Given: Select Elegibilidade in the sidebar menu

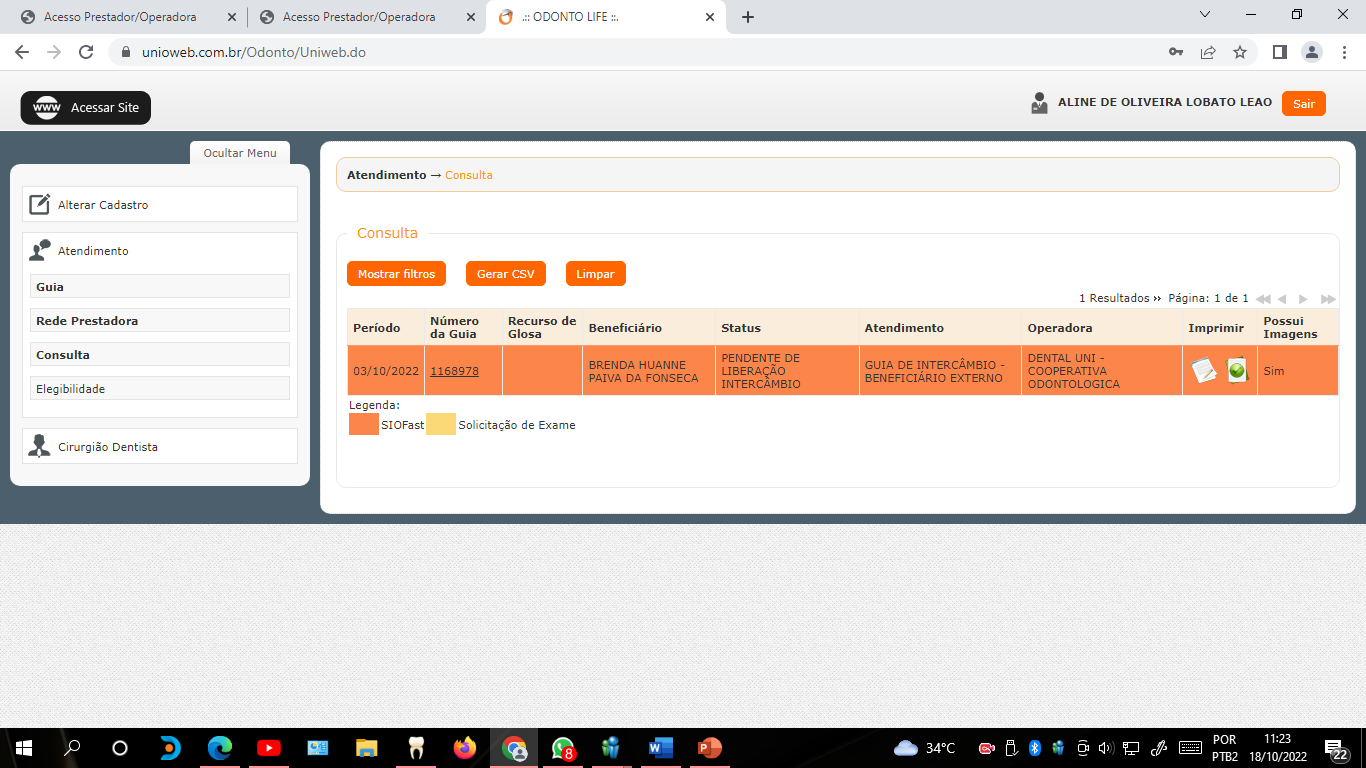Looking at the screenshot, I should (70, 389).
